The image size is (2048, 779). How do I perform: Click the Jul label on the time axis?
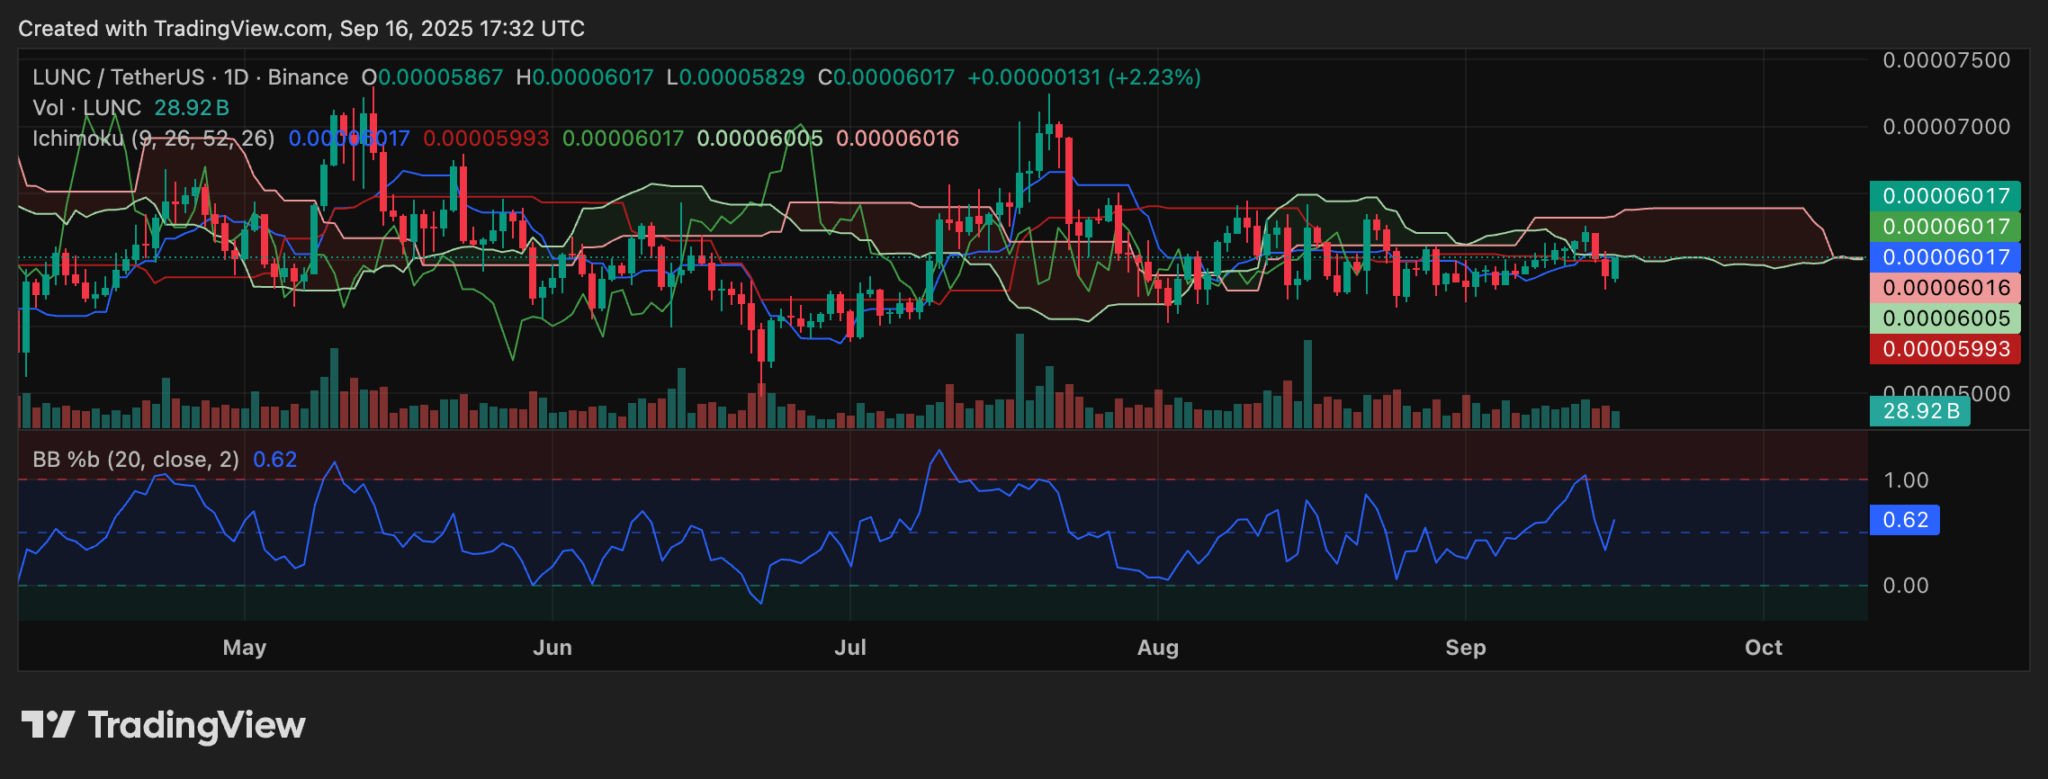[850, 647]
